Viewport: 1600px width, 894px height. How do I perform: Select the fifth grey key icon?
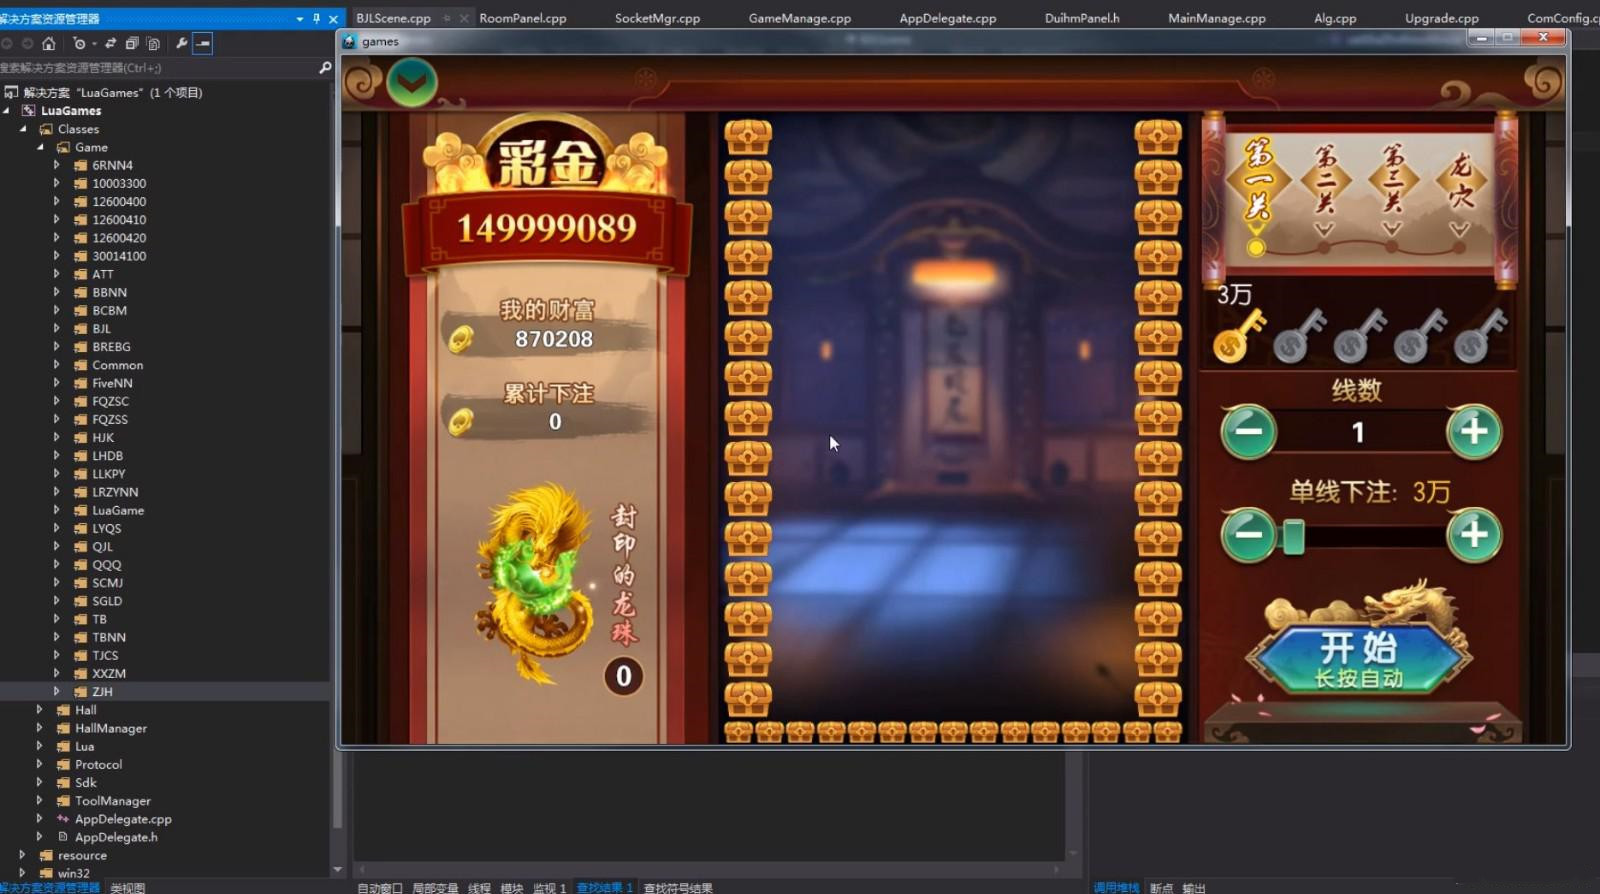coord(1480,335)
